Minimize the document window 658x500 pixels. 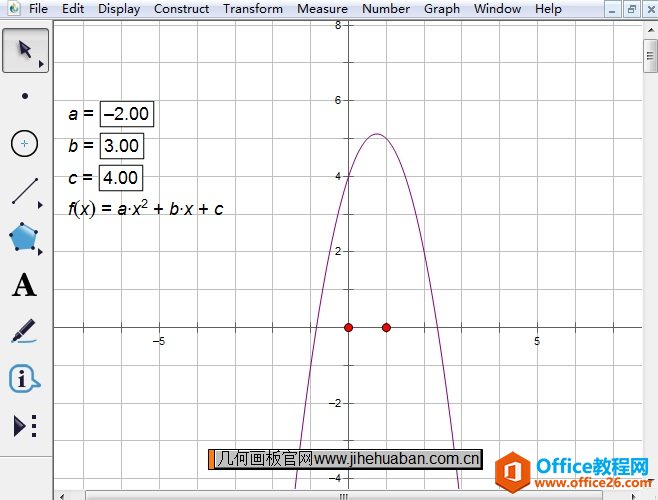coord(612,9)
